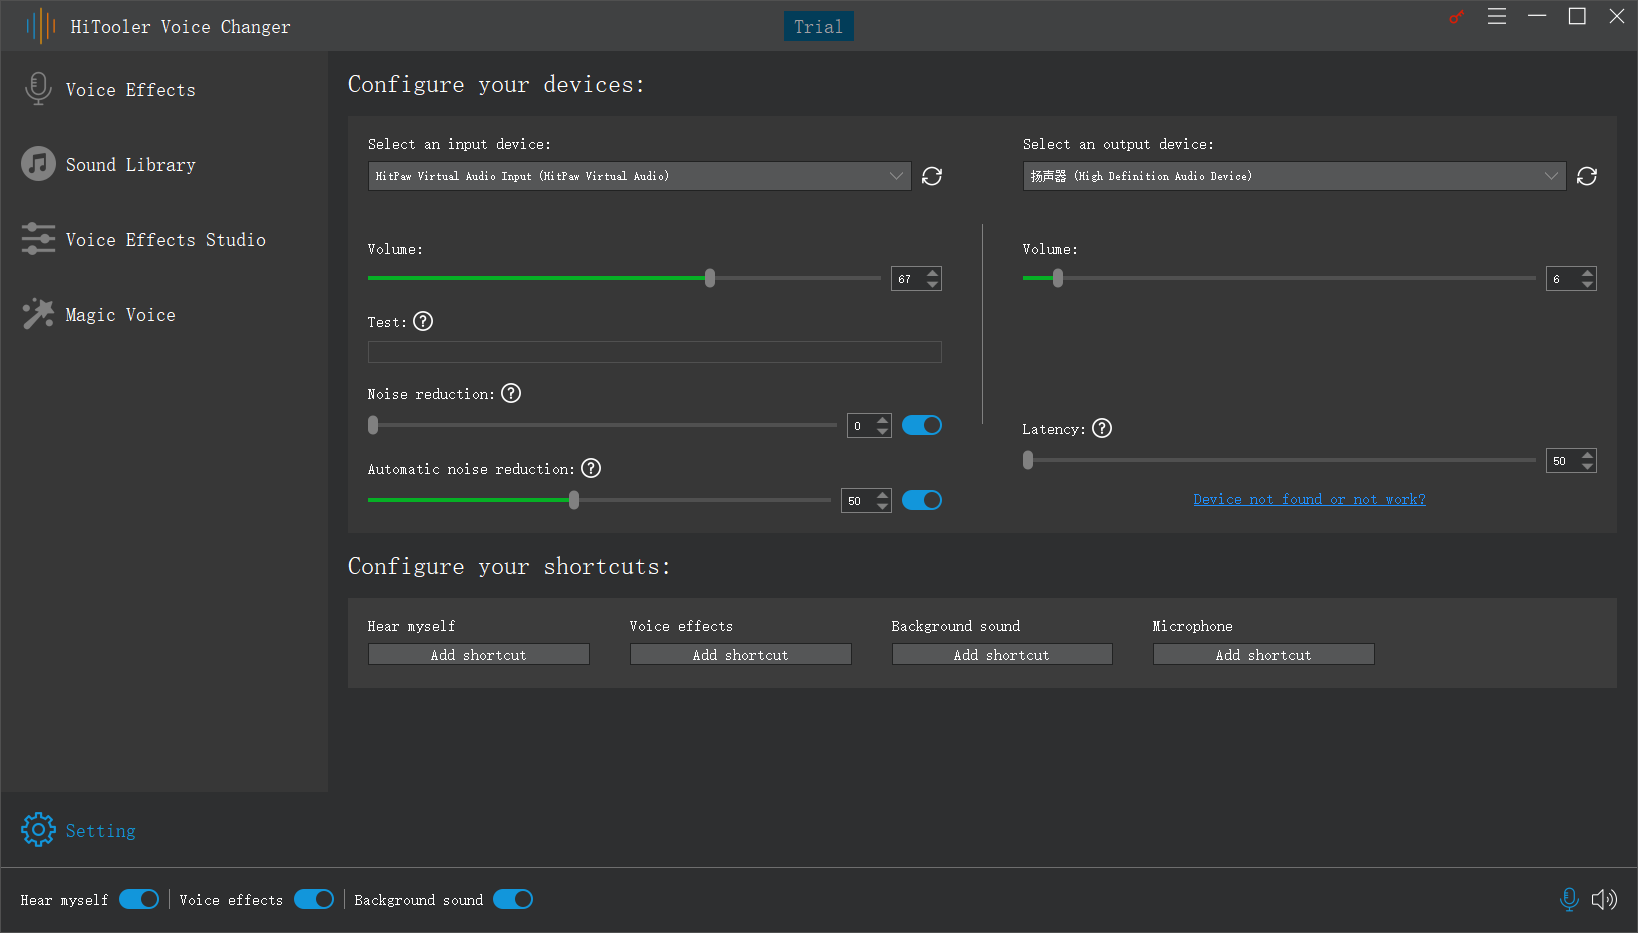
Task: Increase noise reduction value up arrow
Action: coord(883,420)
